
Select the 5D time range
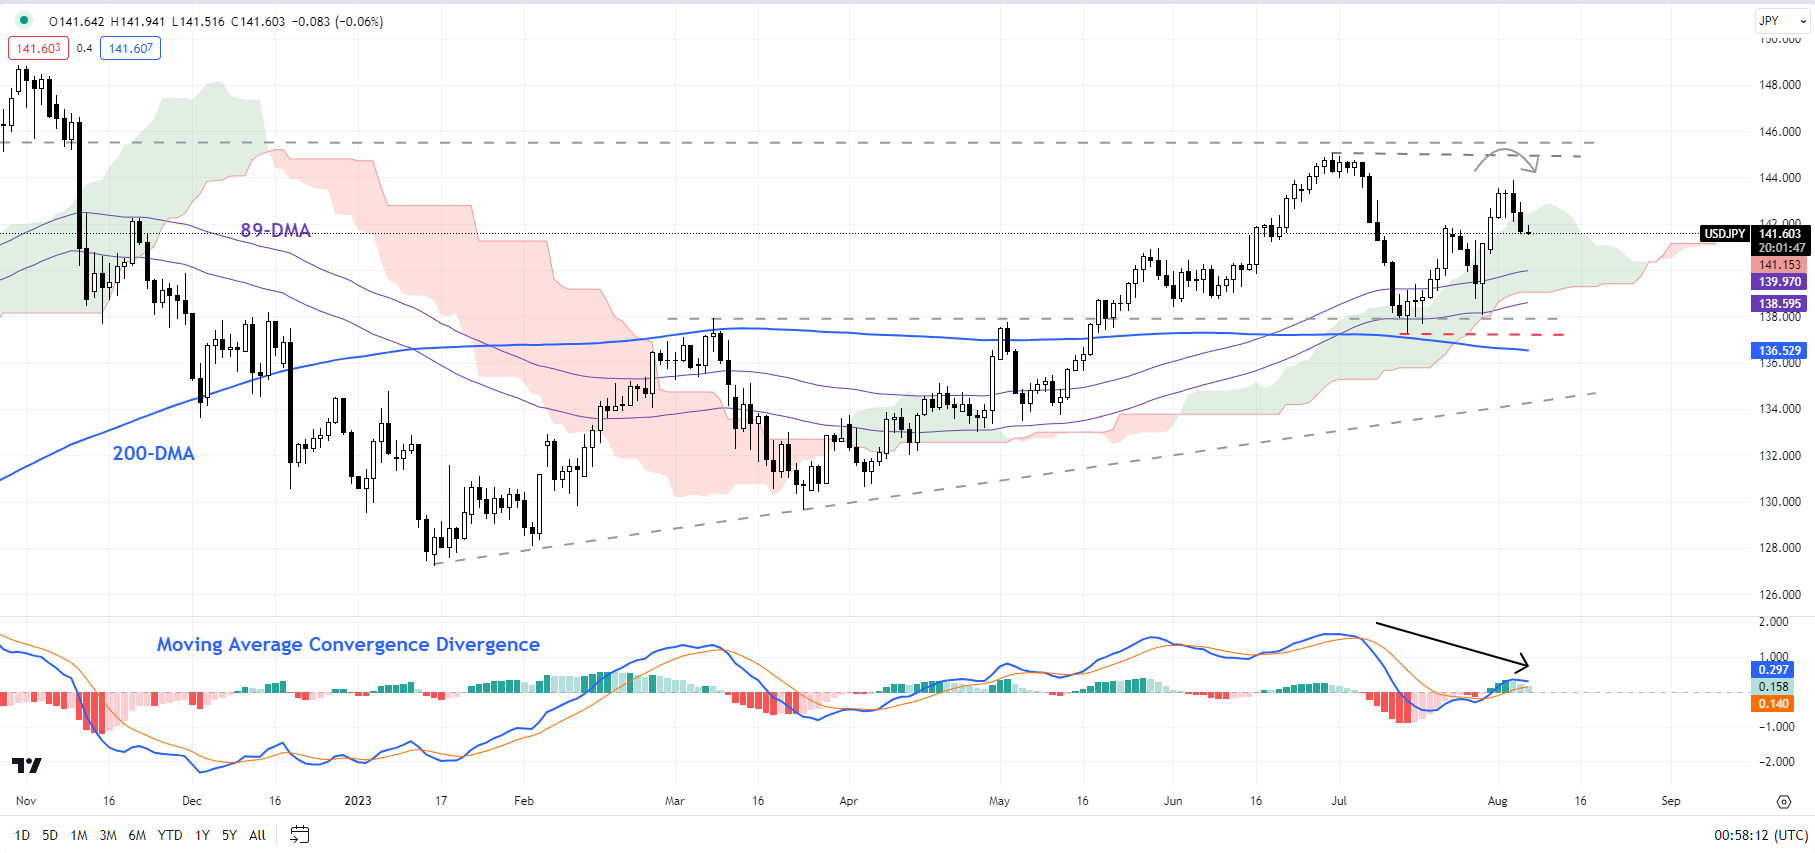(50, 835)
